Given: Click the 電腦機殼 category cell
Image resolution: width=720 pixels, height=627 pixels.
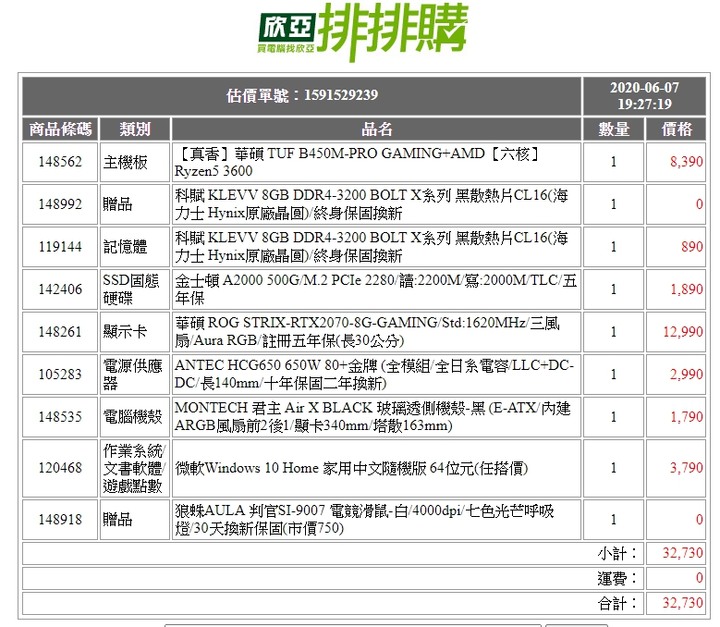Looking at the screenshot, I should point(135,417).
